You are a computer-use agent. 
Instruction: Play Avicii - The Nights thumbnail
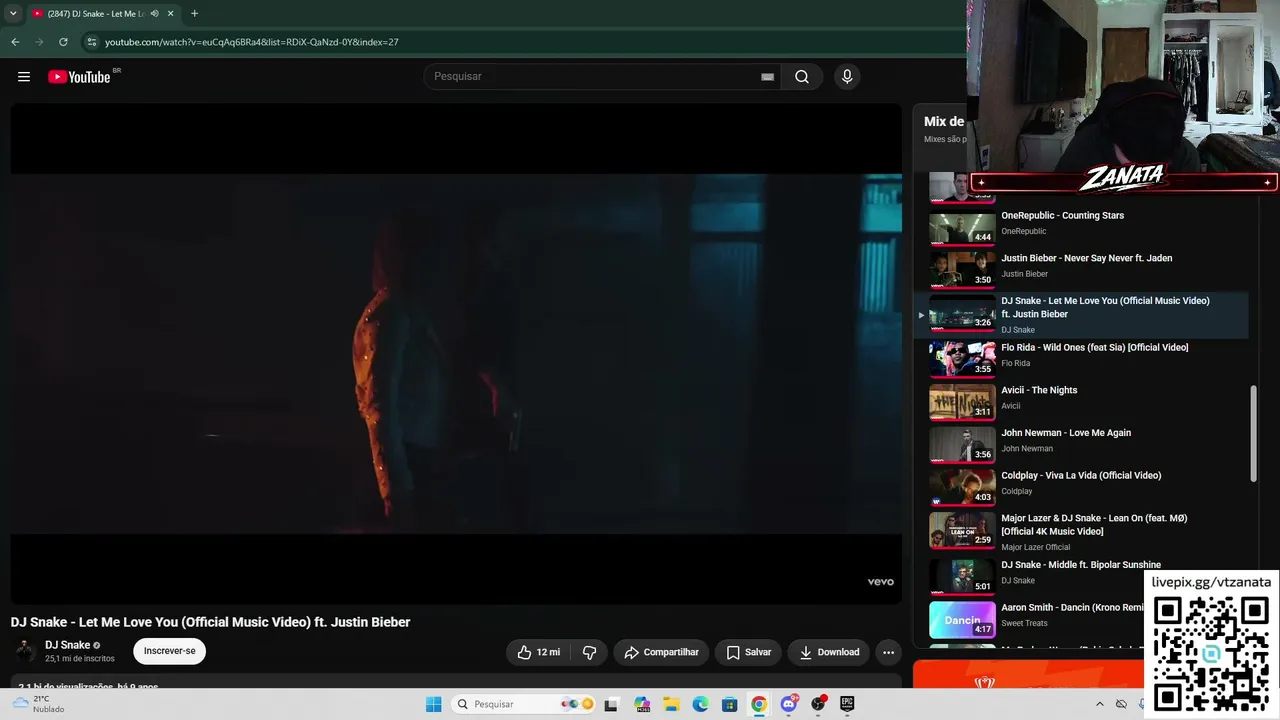pos(962,401)
